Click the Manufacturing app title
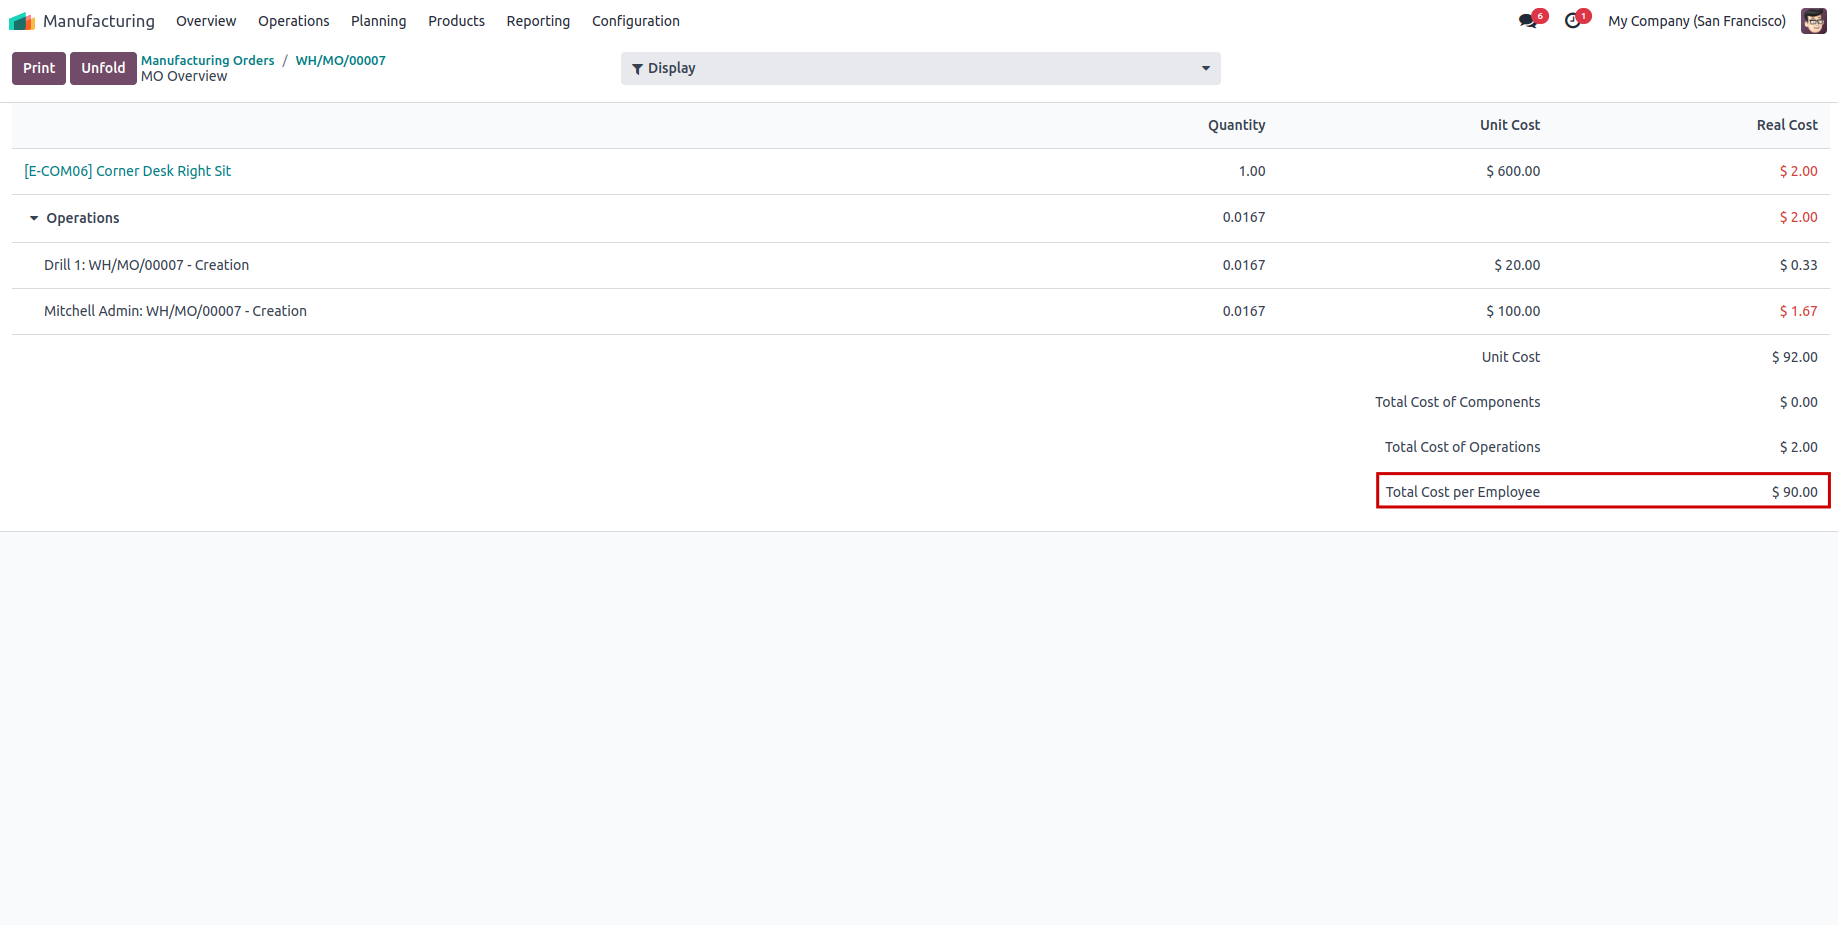Image resolution: width=1838 pixels, height=925 pixels. coord(99,21)
